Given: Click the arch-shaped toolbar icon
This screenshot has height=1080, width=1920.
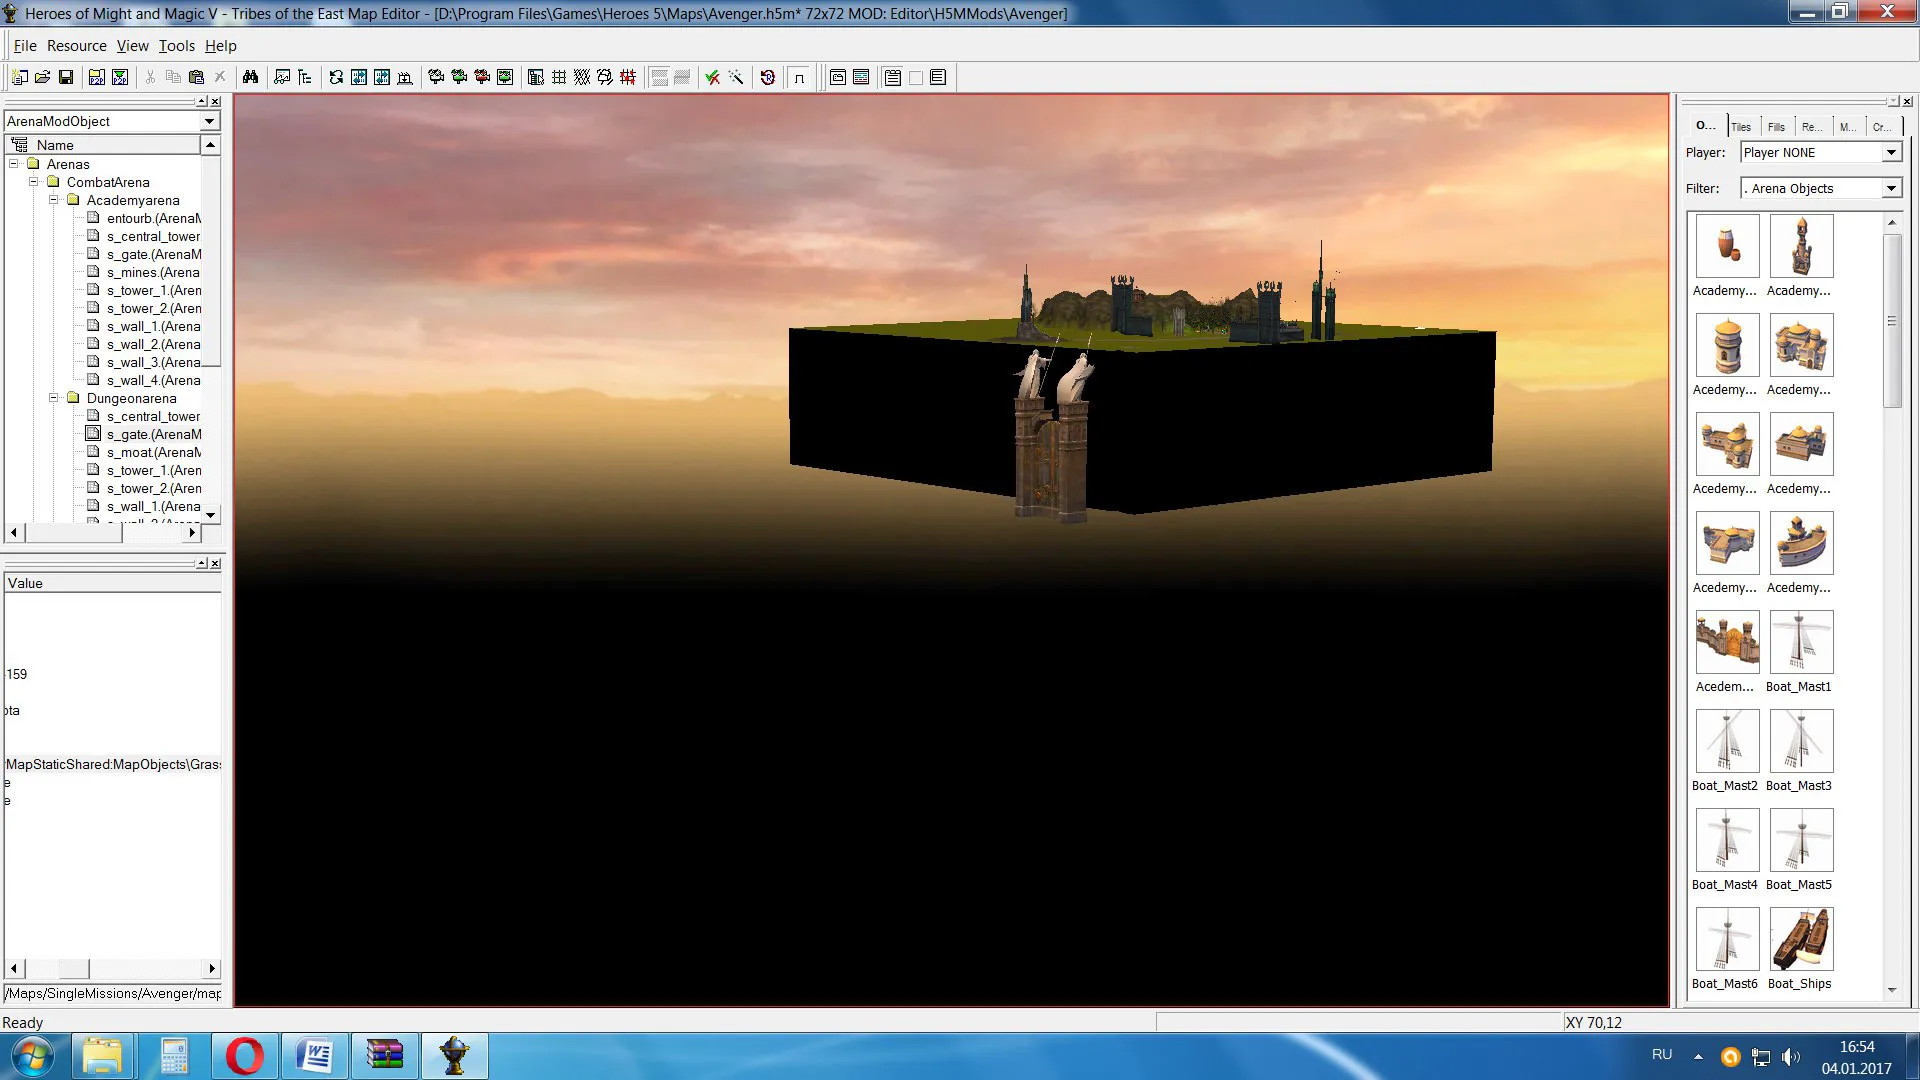Looking at the screenshot, I should pyautogui.click(x=799, y=77).
